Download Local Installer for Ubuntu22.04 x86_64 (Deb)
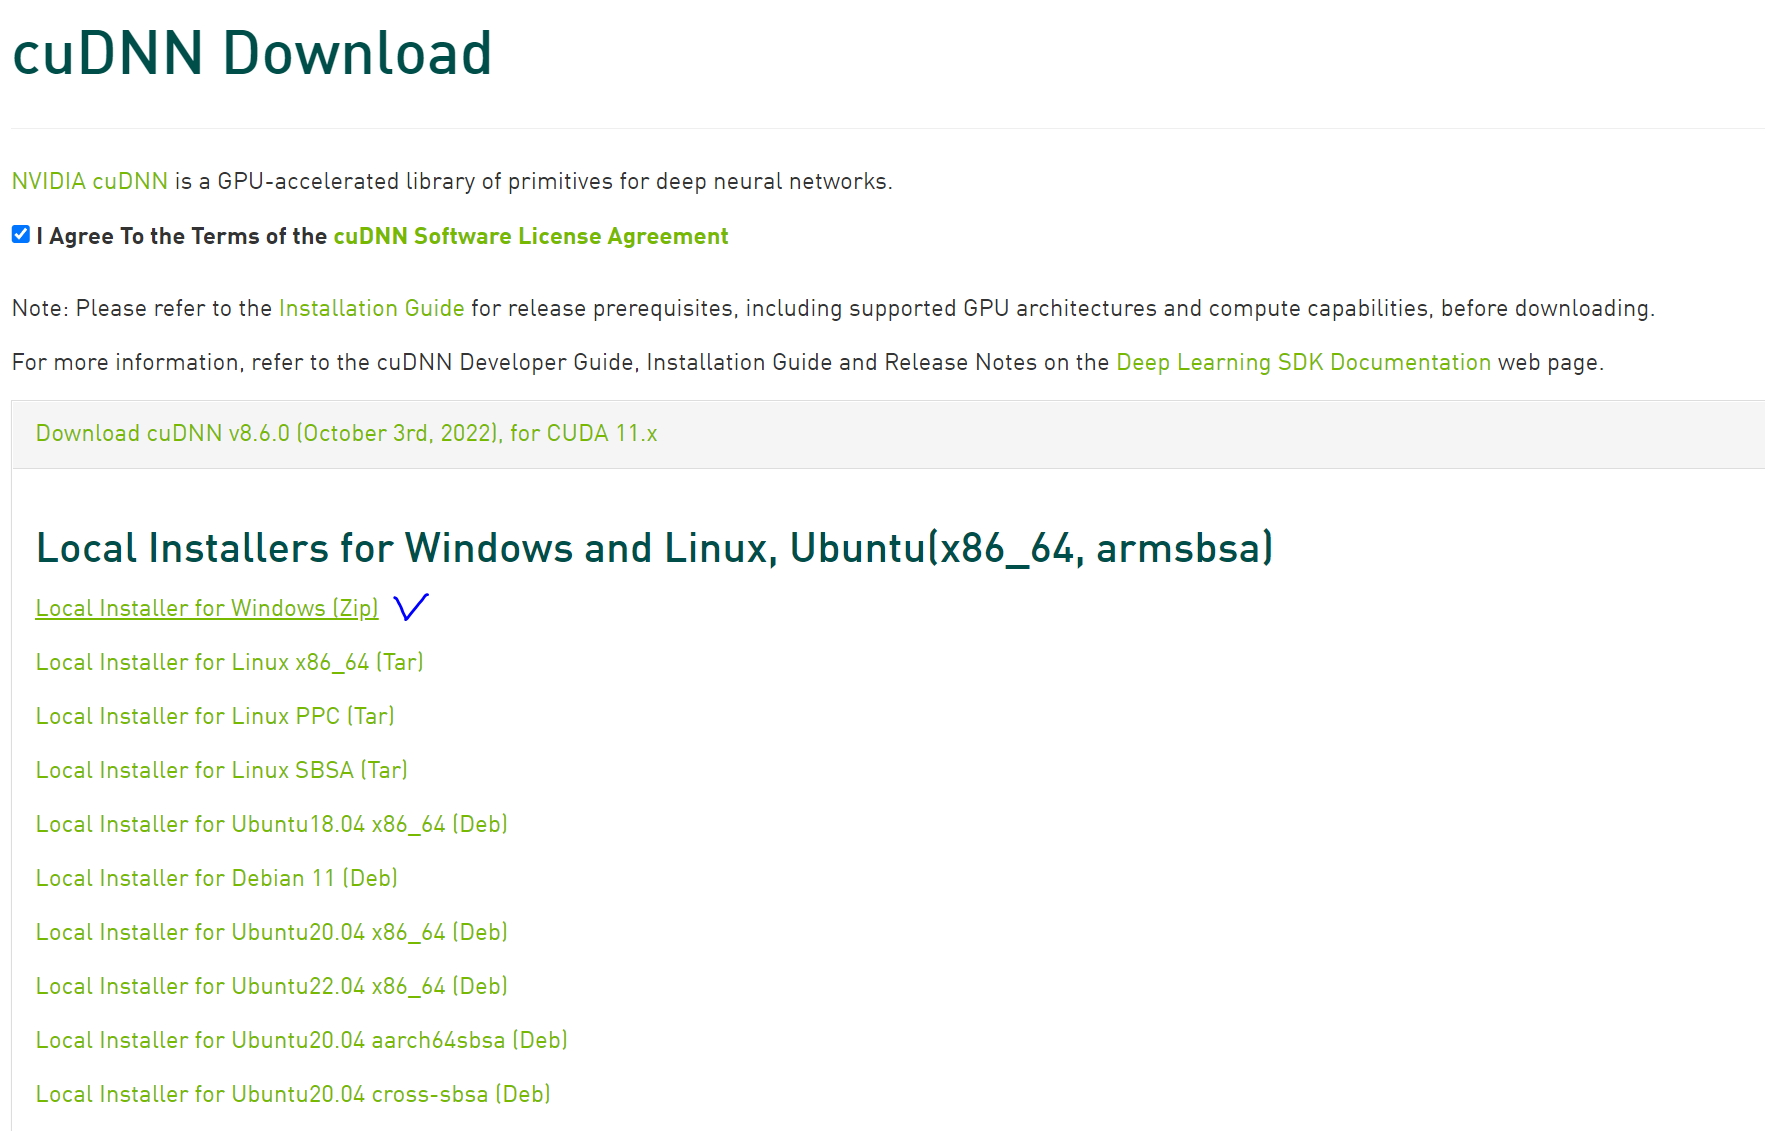The height and width of the screenshot is (1131, 1765). [x=272, y=986]
